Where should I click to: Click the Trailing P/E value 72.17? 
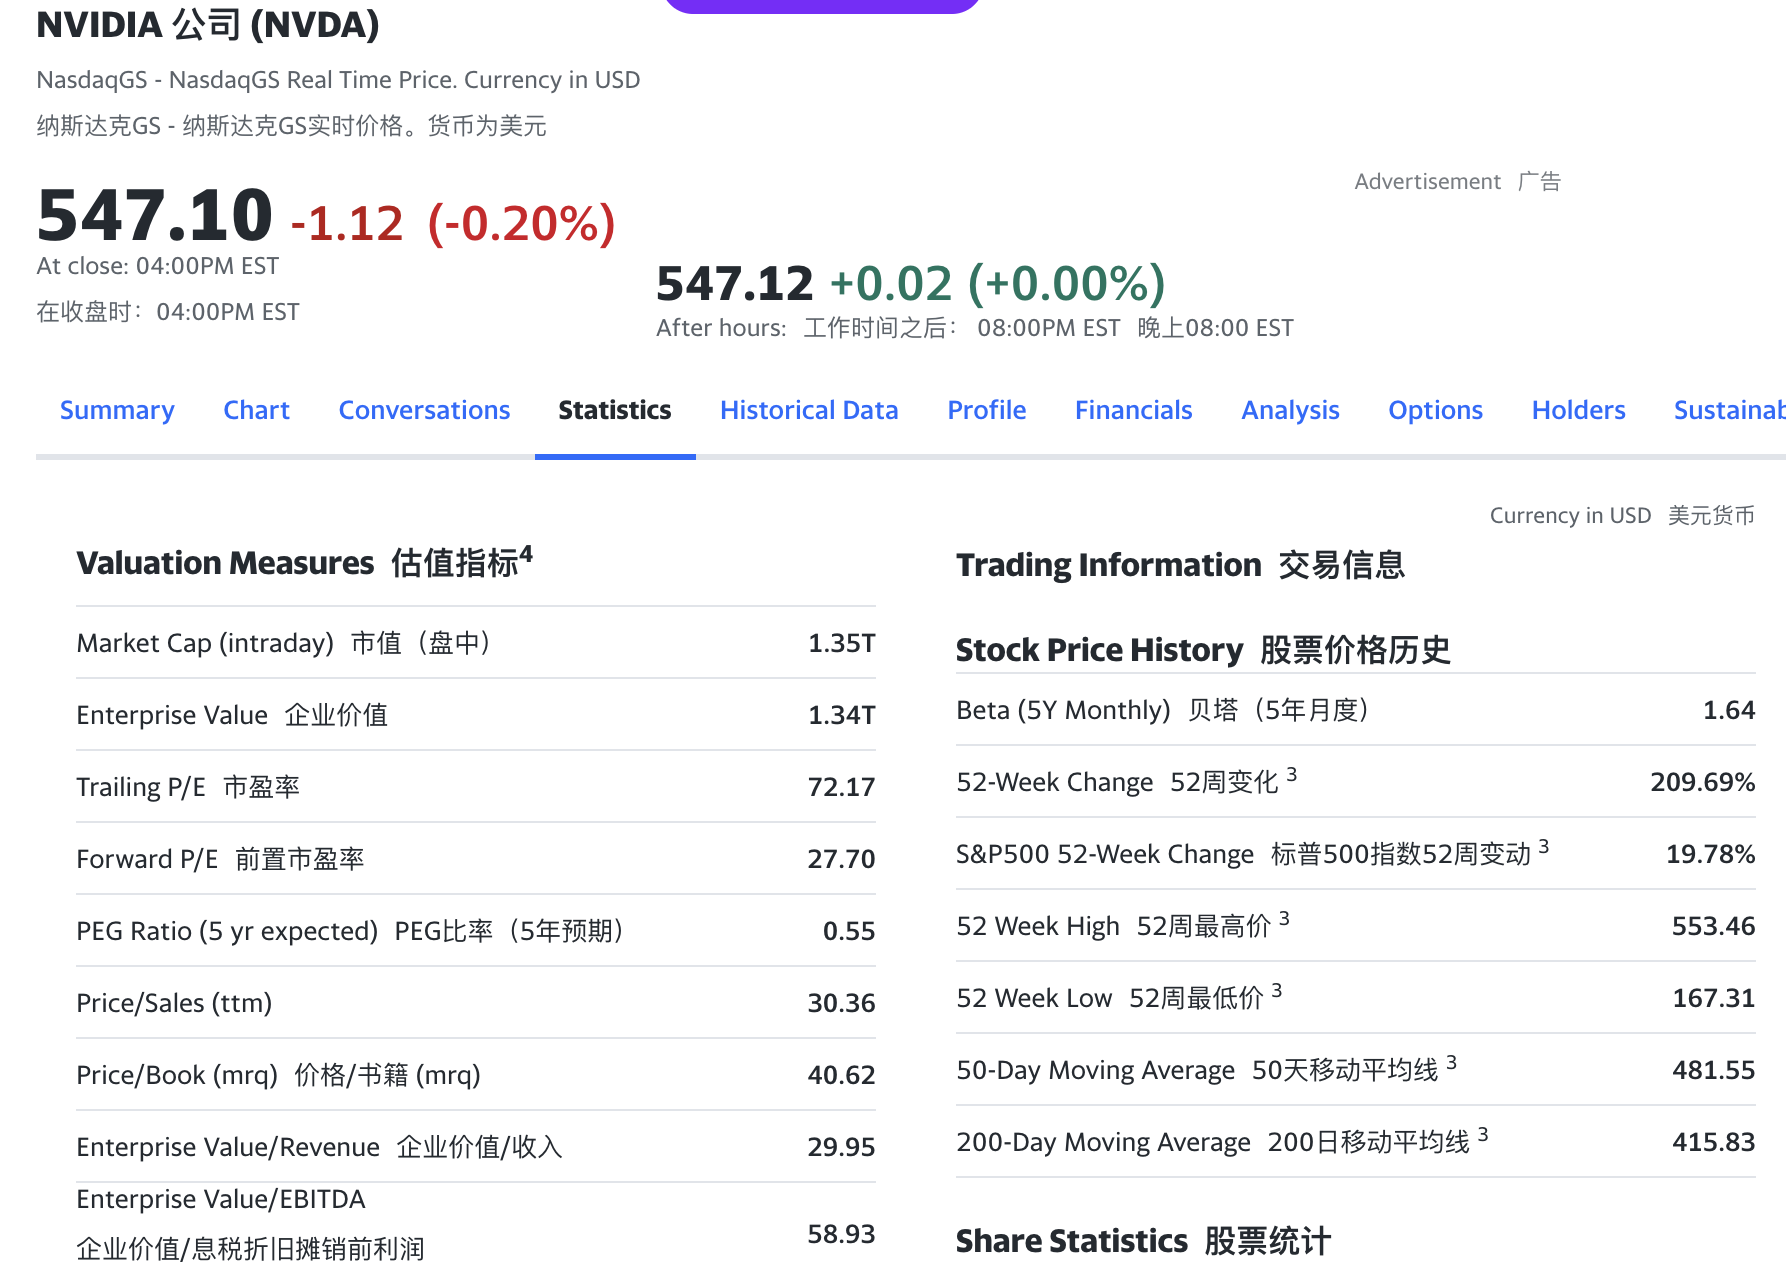pos(841,787)
